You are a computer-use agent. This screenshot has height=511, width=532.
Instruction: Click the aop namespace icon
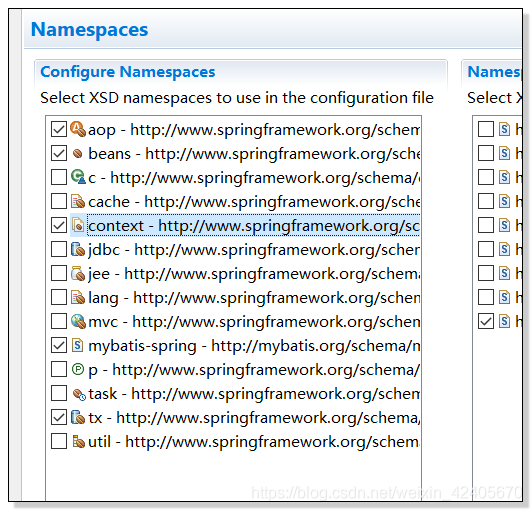point(78,129)
